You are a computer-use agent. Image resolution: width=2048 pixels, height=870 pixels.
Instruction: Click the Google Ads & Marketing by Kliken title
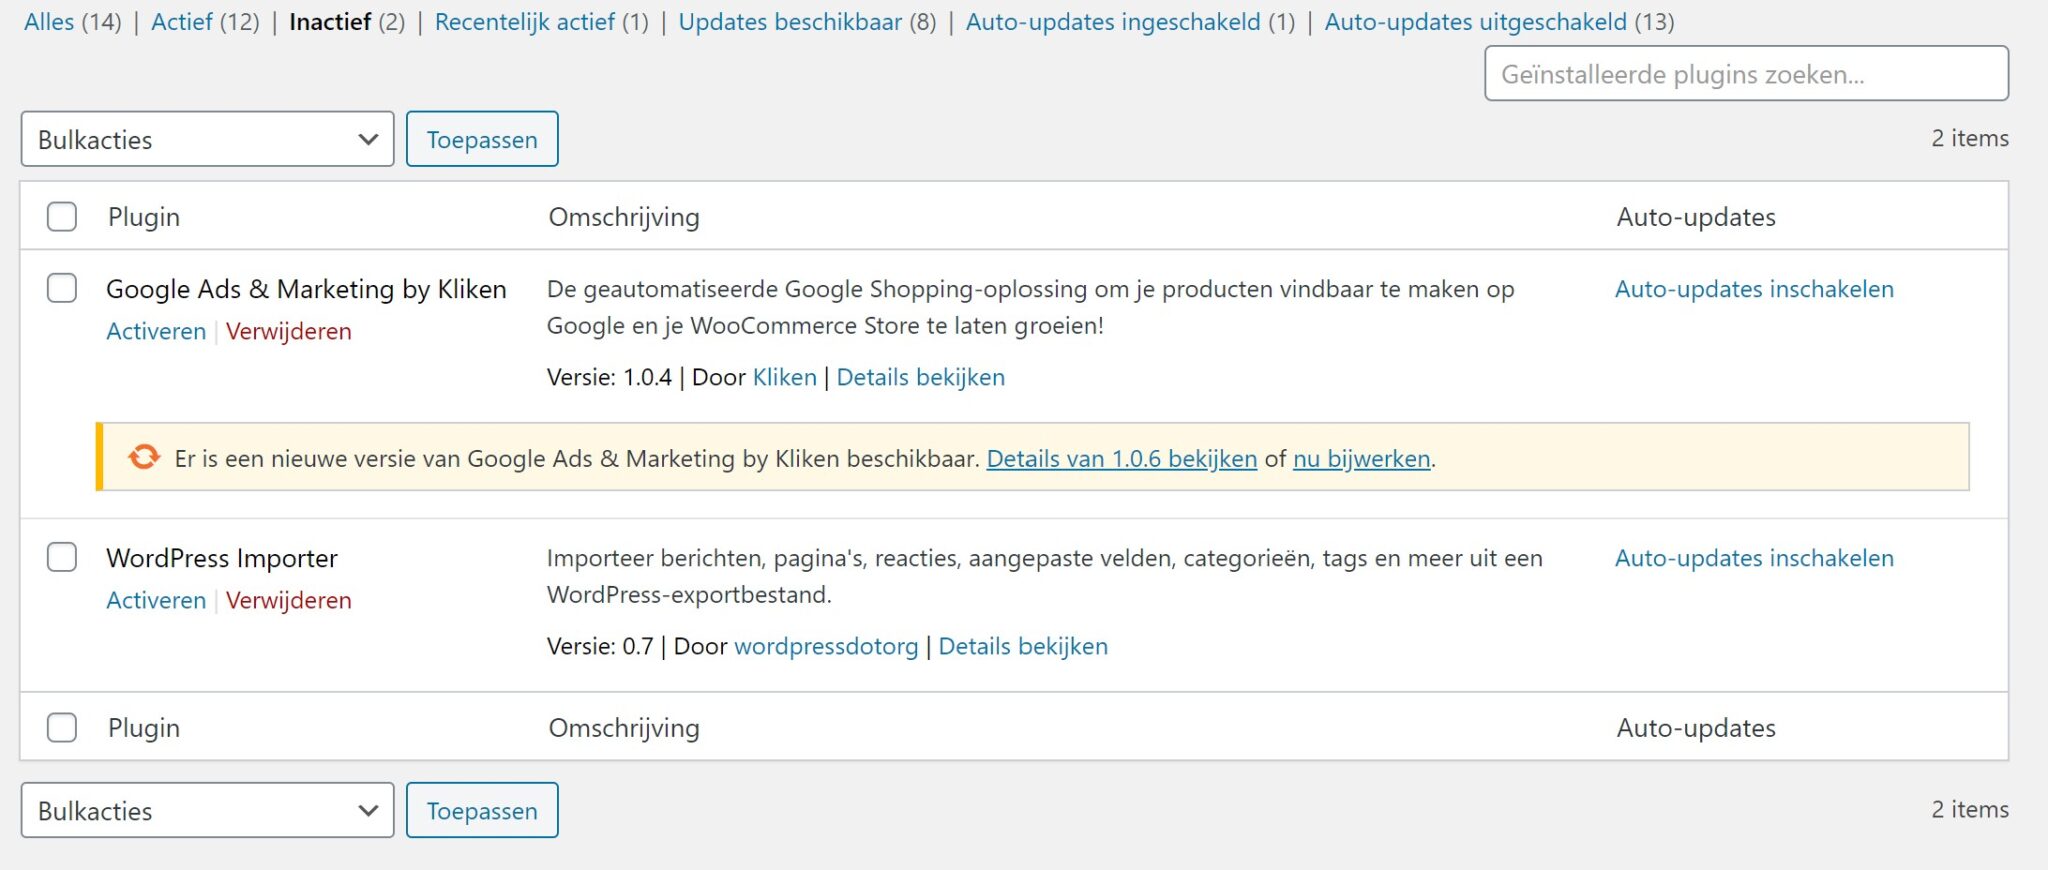pyautogui.click(x=306, y=289)
